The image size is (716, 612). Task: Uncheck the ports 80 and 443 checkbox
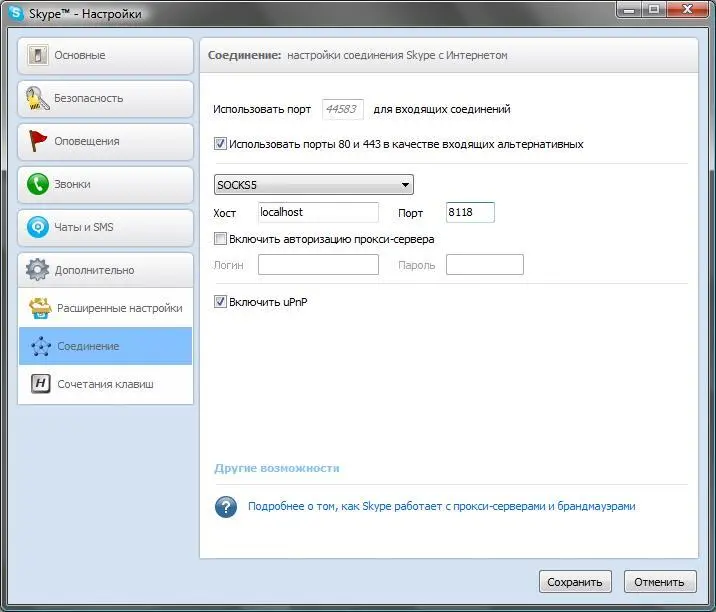tap(221, 144)
